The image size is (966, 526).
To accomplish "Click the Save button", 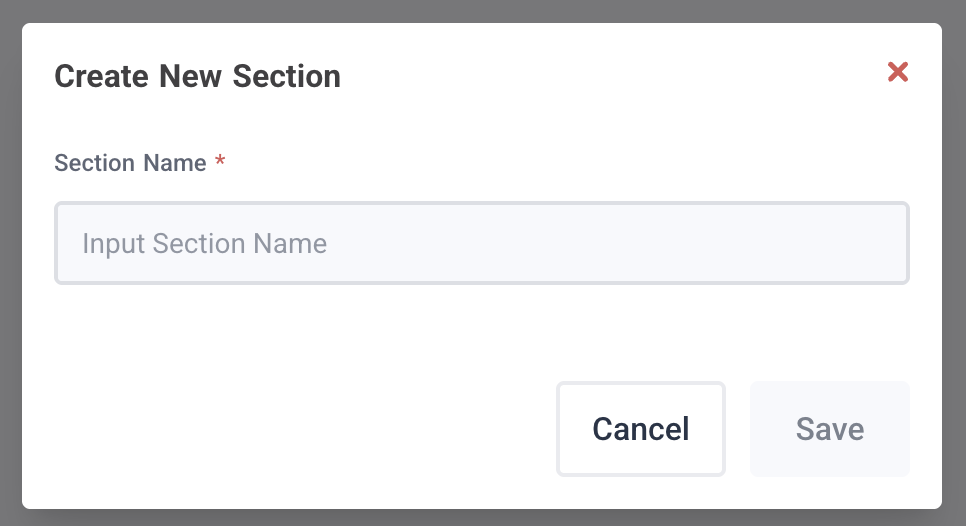I will [829, 429].
